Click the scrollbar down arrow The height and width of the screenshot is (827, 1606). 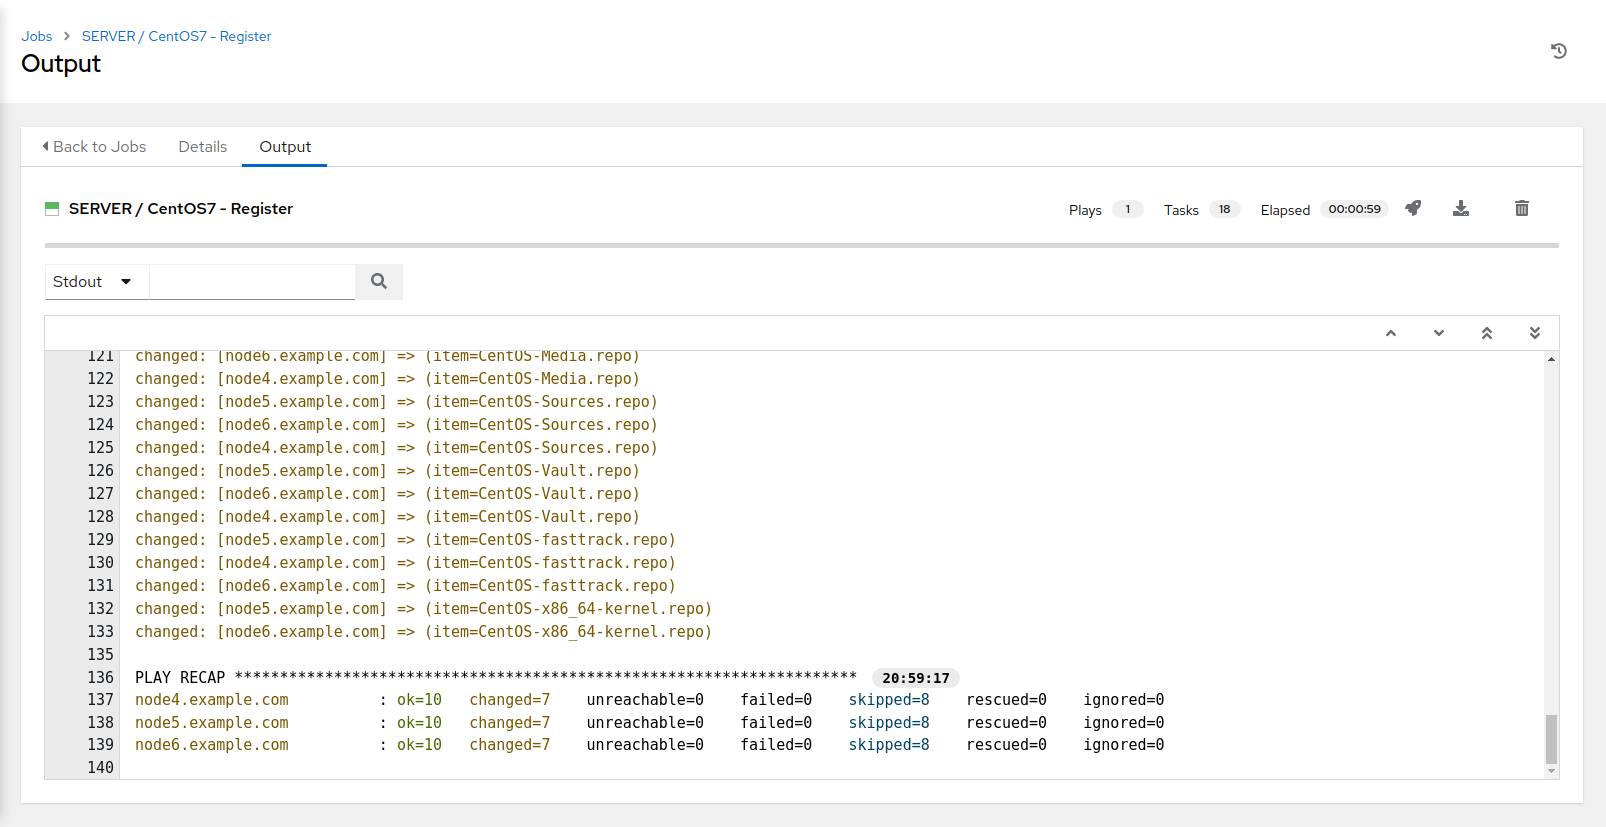tap(1551, 771)
